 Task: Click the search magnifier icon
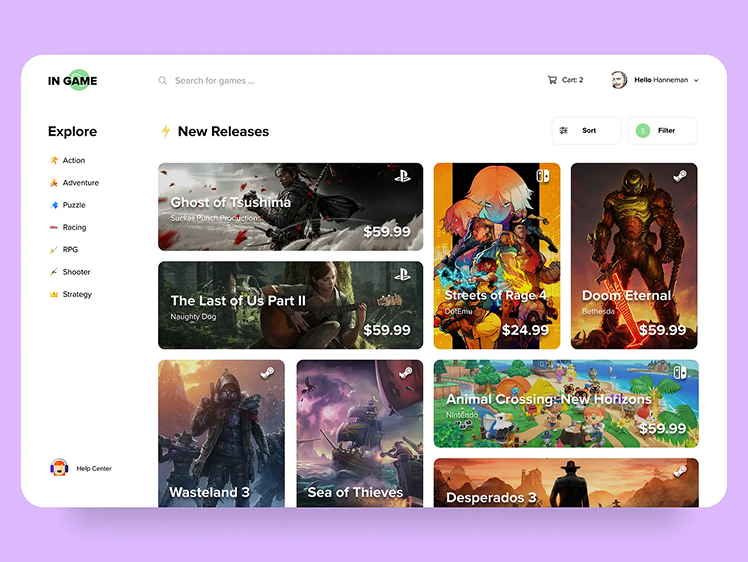tap(163, 81)
